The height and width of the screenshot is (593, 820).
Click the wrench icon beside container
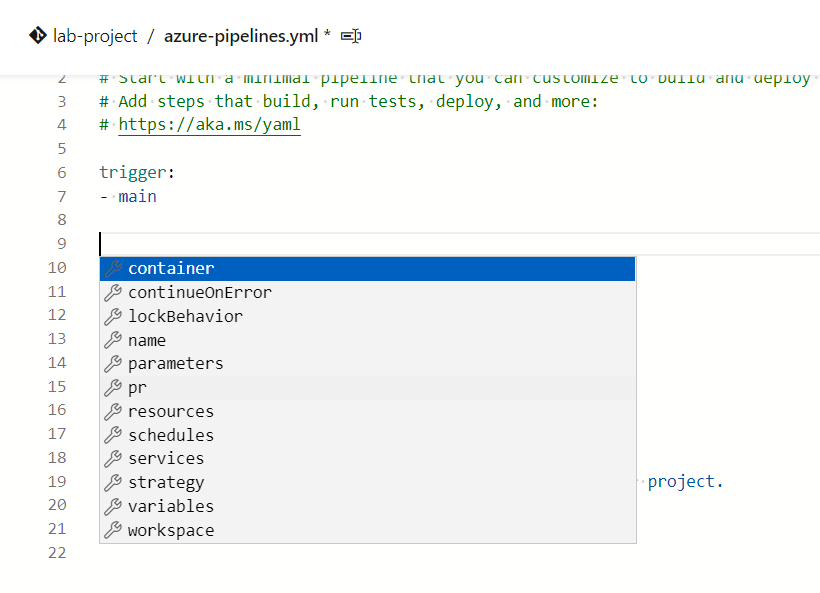coord(113,268)
